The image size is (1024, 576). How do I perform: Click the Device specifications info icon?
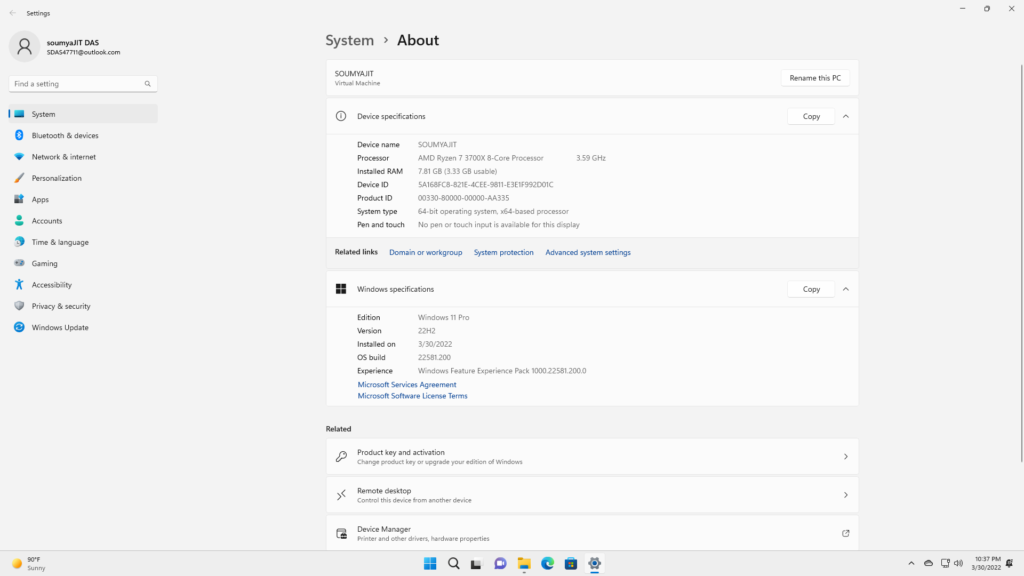pos(341,116)
